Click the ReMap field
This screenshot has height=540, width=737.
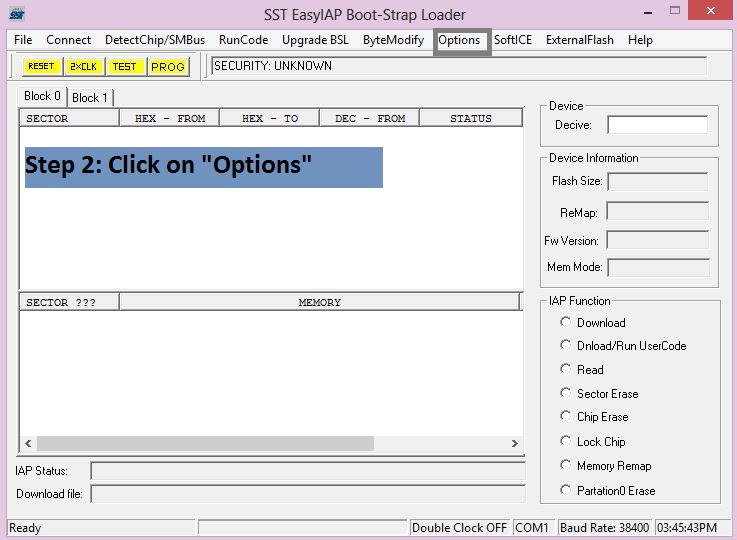point(658,211)
